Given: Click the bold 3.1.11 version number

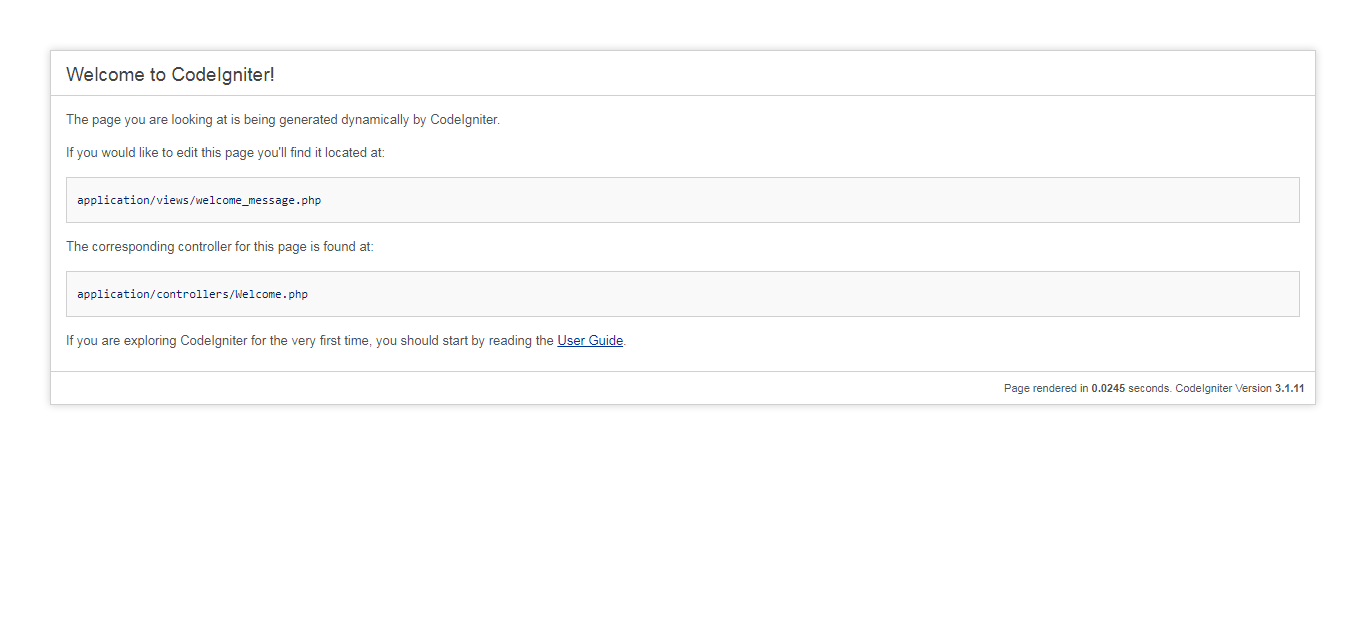Looking at the screenshot, I should pyautogui.click(x=1289, y=388).
